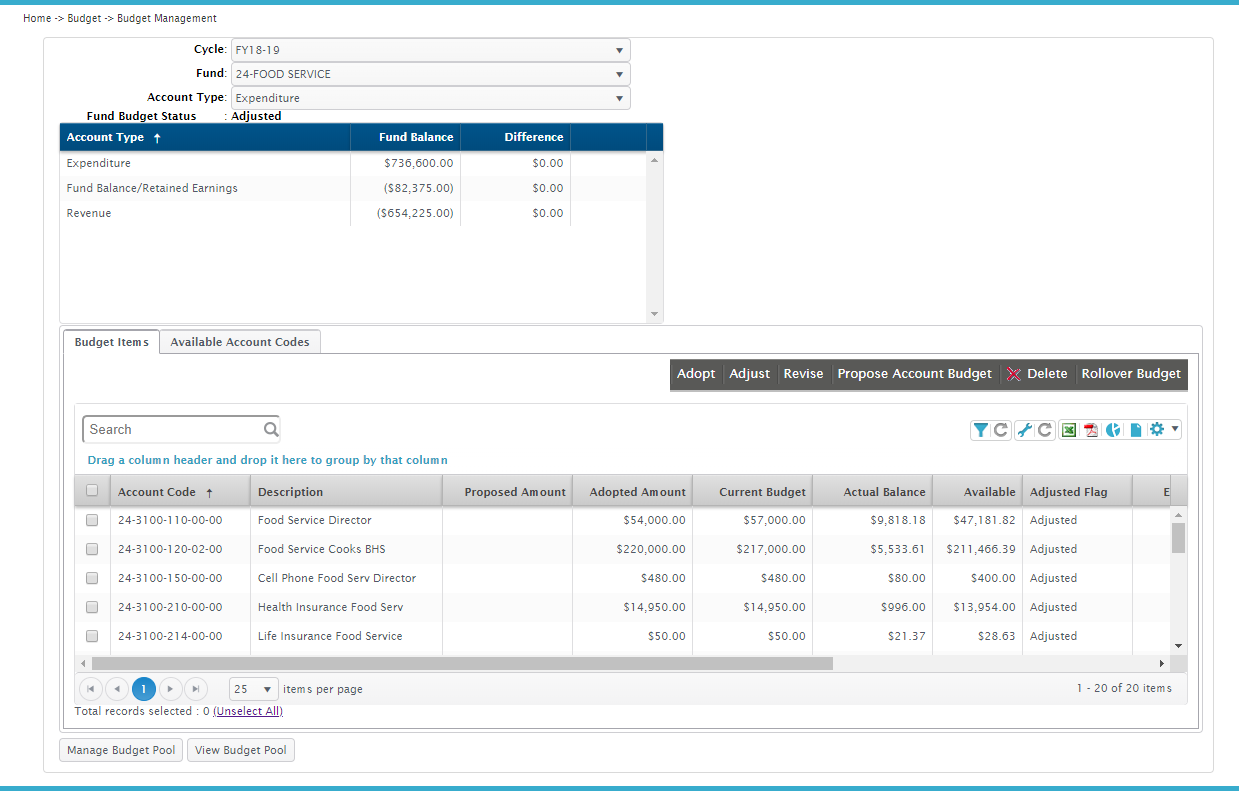Screen dimensions: 1239x791
Task: Sort summary by Account Type header
Action: click(205, 137)
